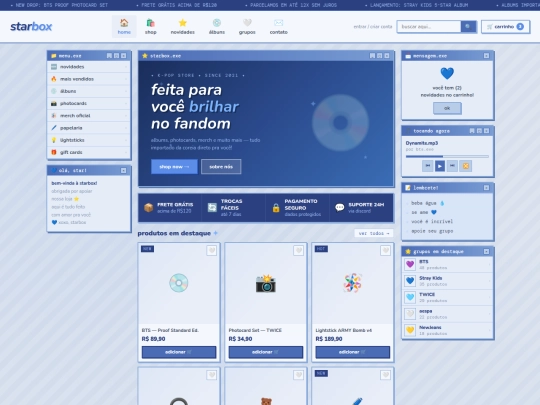
Task: Click the ver todos link
Action: [374, 233]
